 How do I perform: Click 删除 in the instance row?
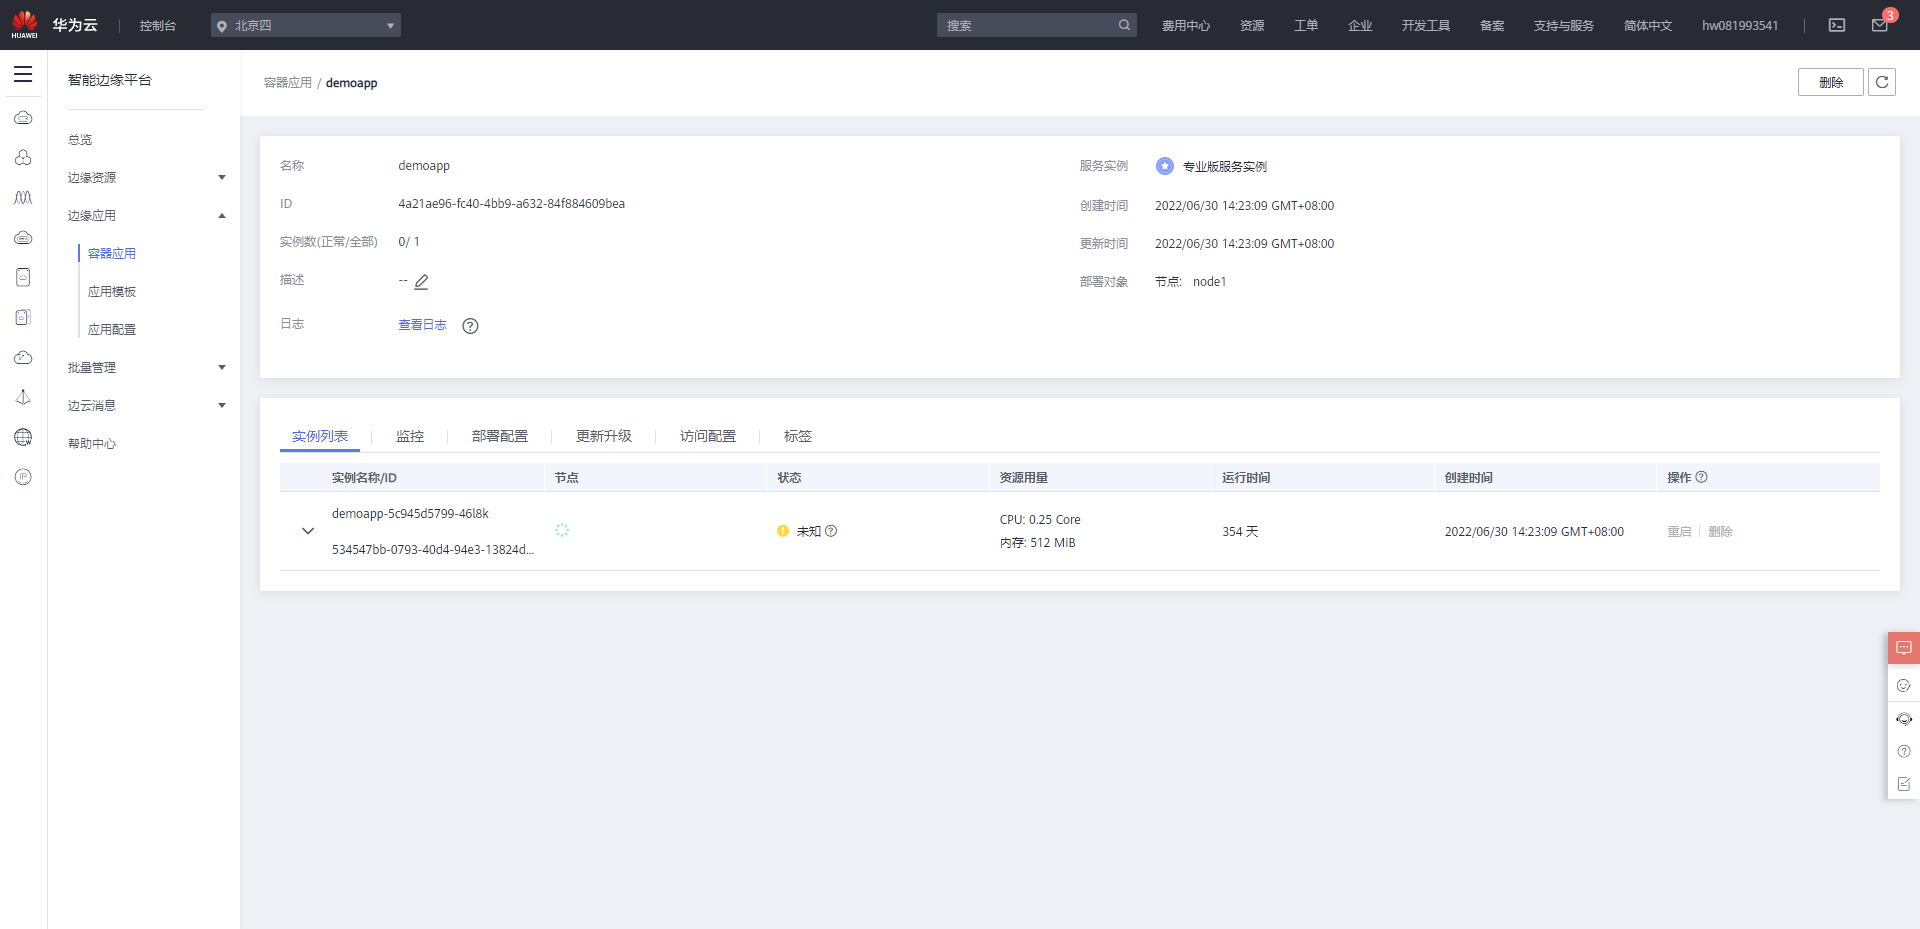pyautogui.click(x=1720, y=532)
